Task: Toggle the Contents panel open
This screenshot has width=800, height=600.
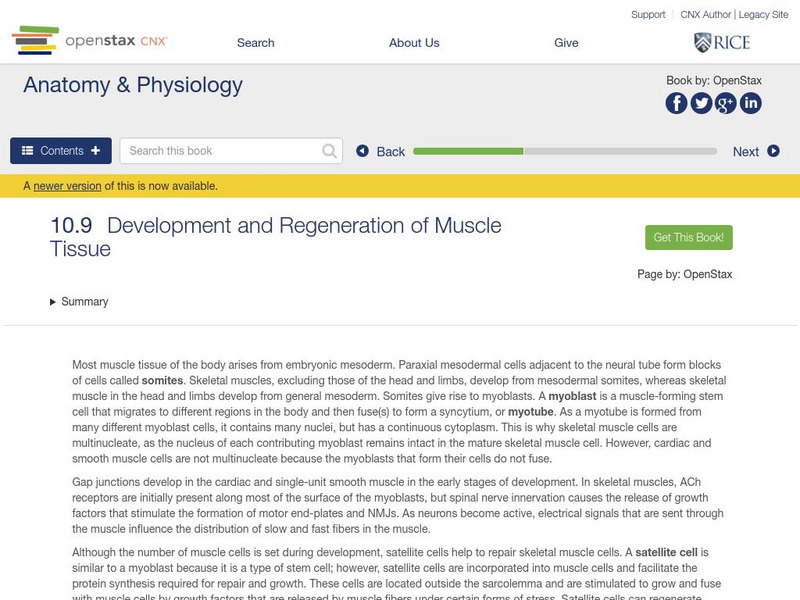Action: coord(61,151)
